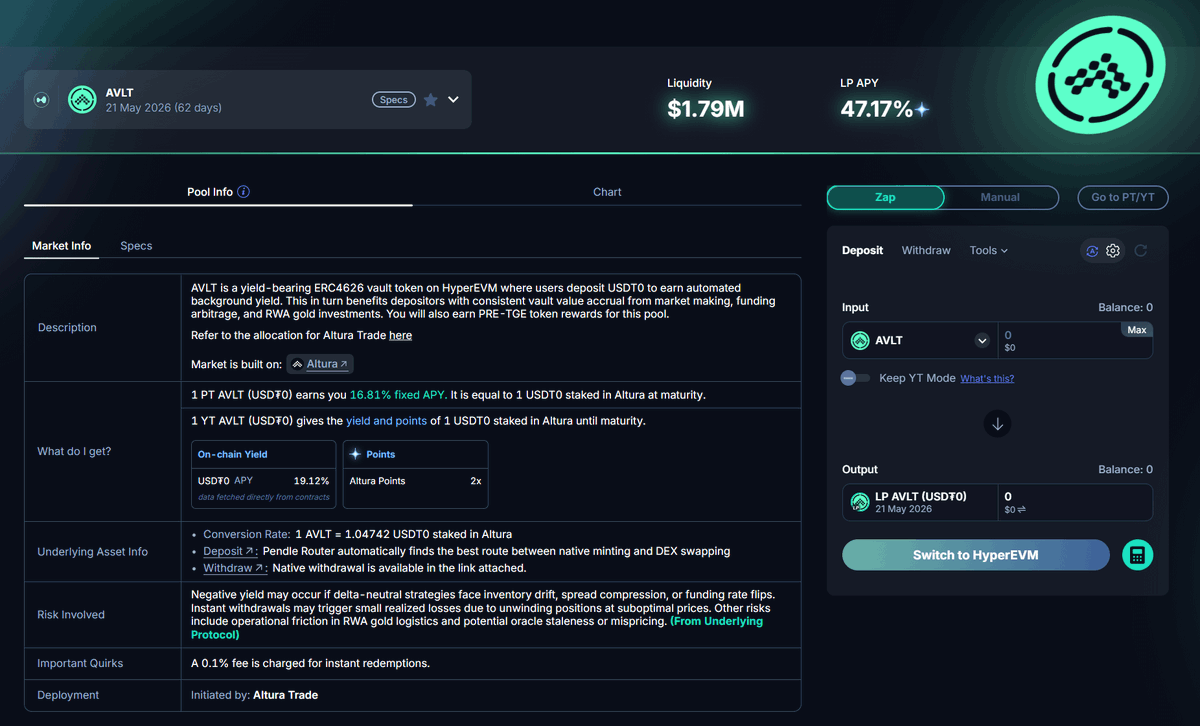Switch to the Chart tab

pyautogui.click(x=607, y=192)
